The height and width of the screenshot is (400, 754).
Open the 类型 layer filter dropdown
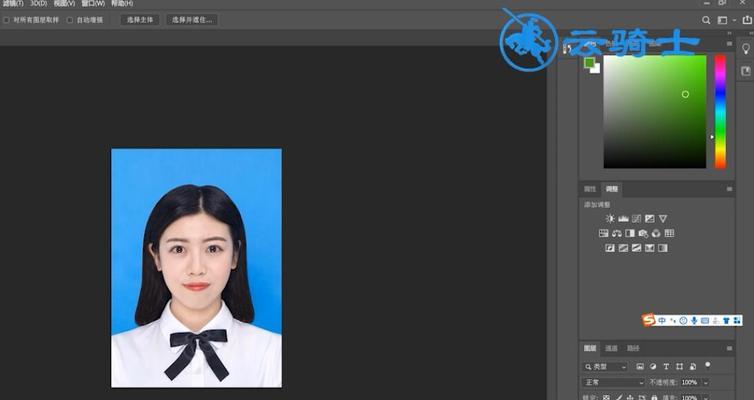(x=605, y=367)
